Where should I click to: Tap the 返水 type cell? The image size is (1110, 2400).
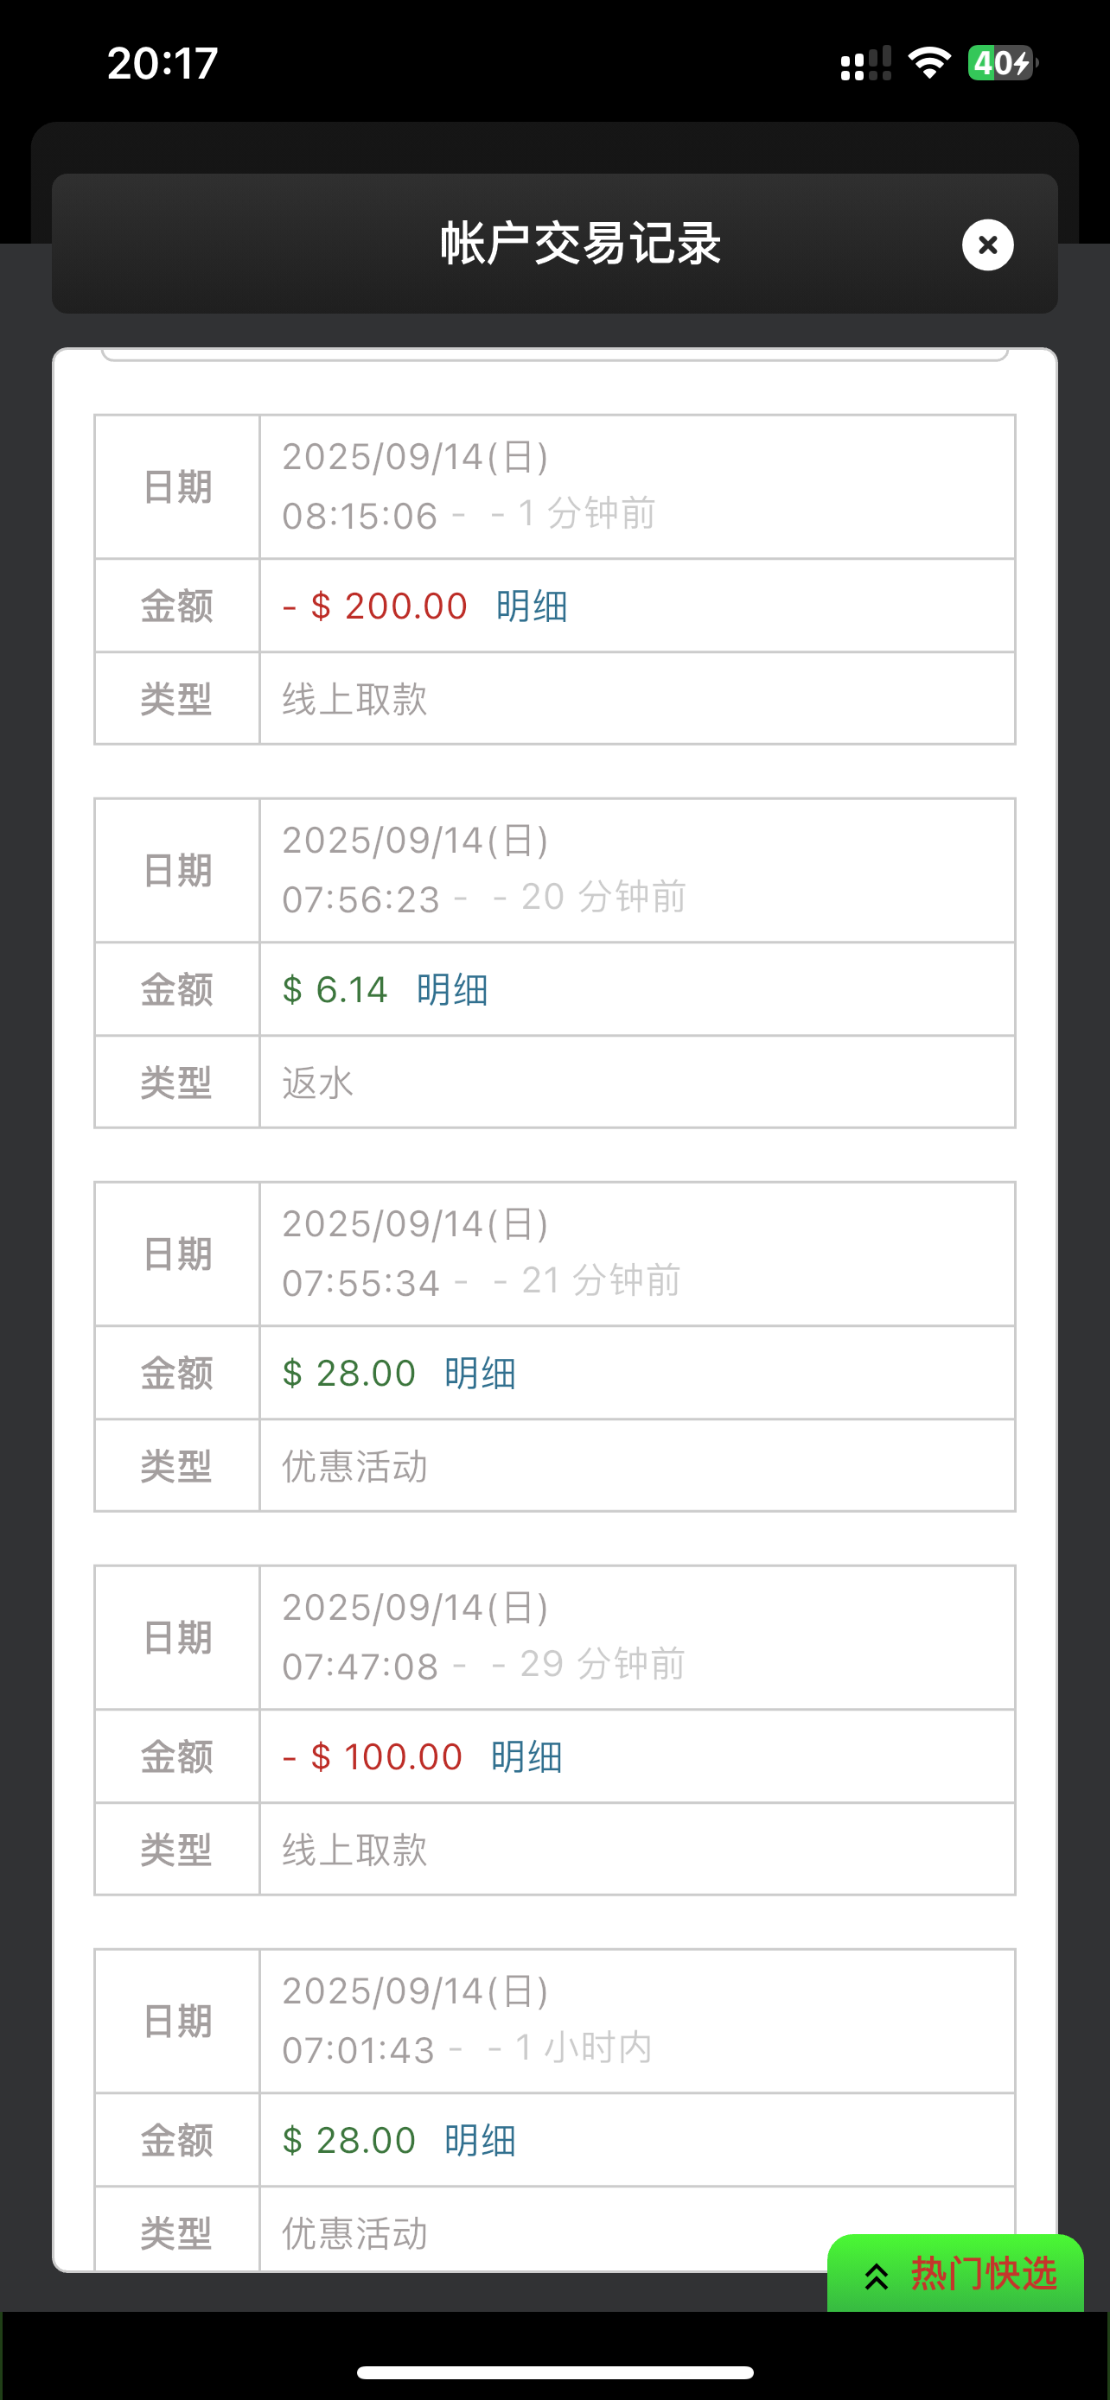(636, 1083)
